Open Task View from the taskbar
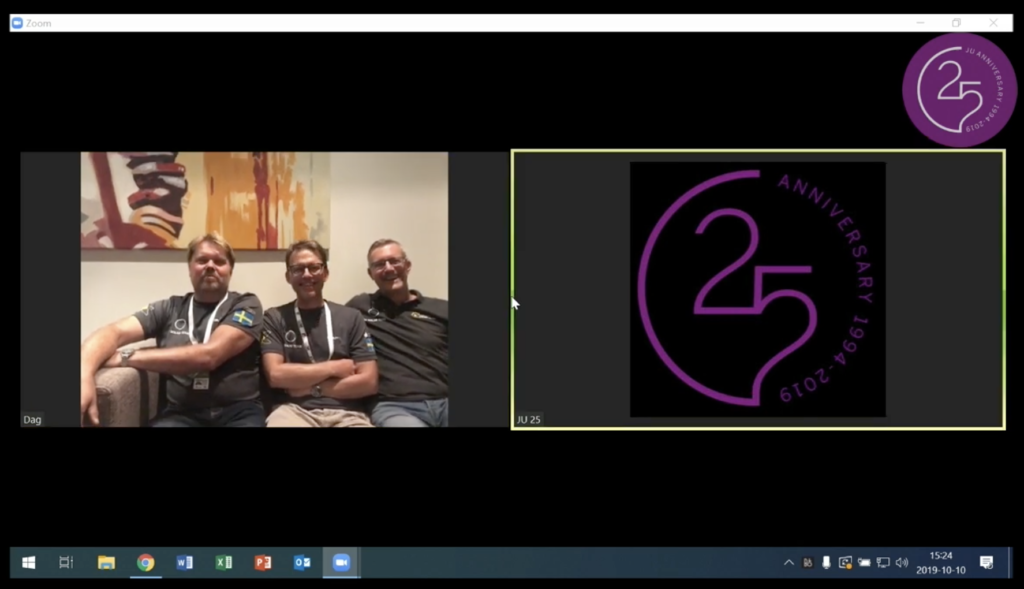 coord(66,562)
